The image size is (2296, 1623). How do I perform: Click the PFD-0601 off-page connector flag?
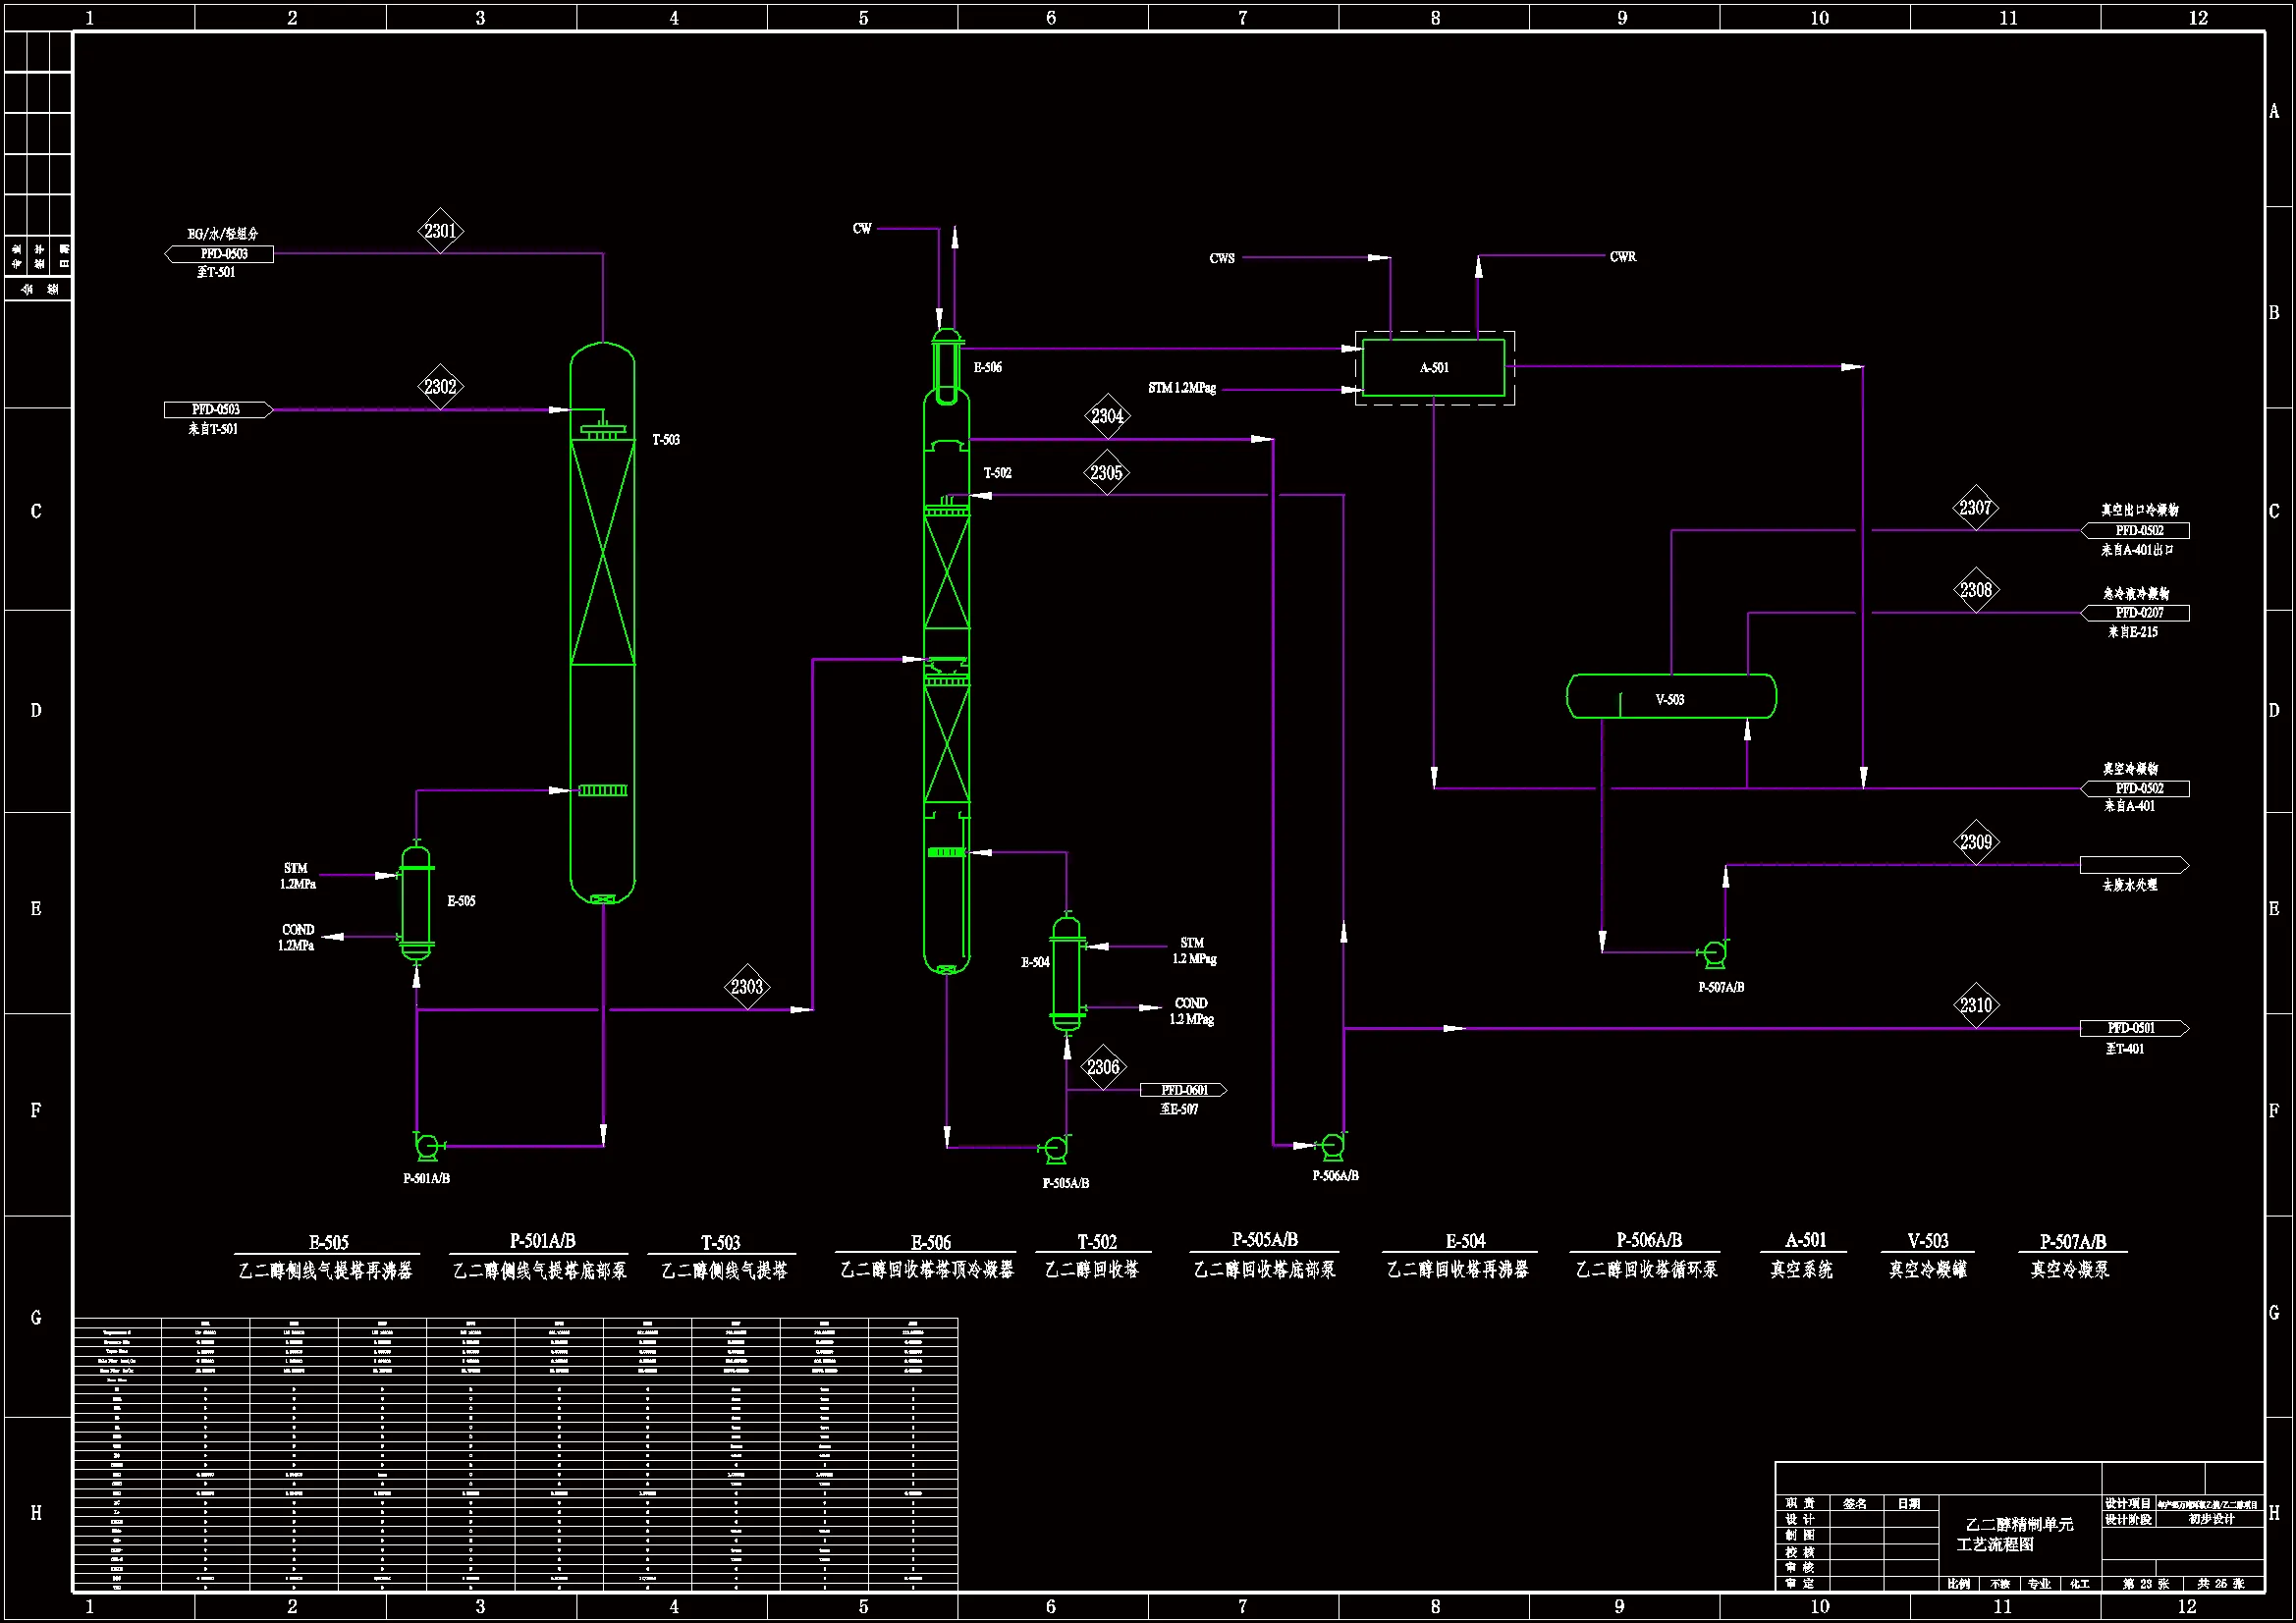point(1183,1090)
